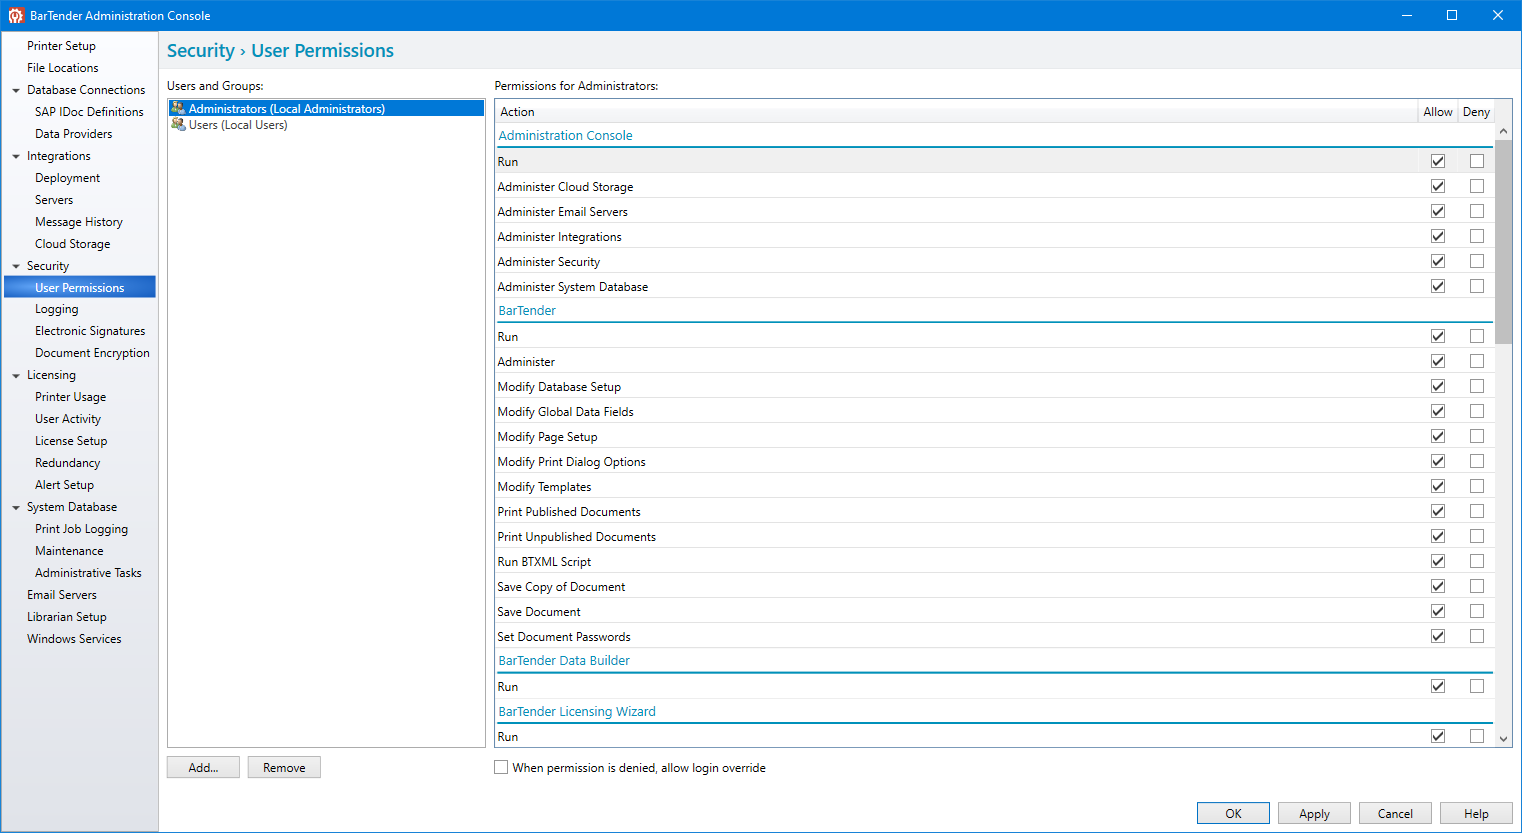Image resolution: width=1522 pixels, height=833 pixels.
Task: Collapse the System Database tree node
Action: (x=16, y=508)
